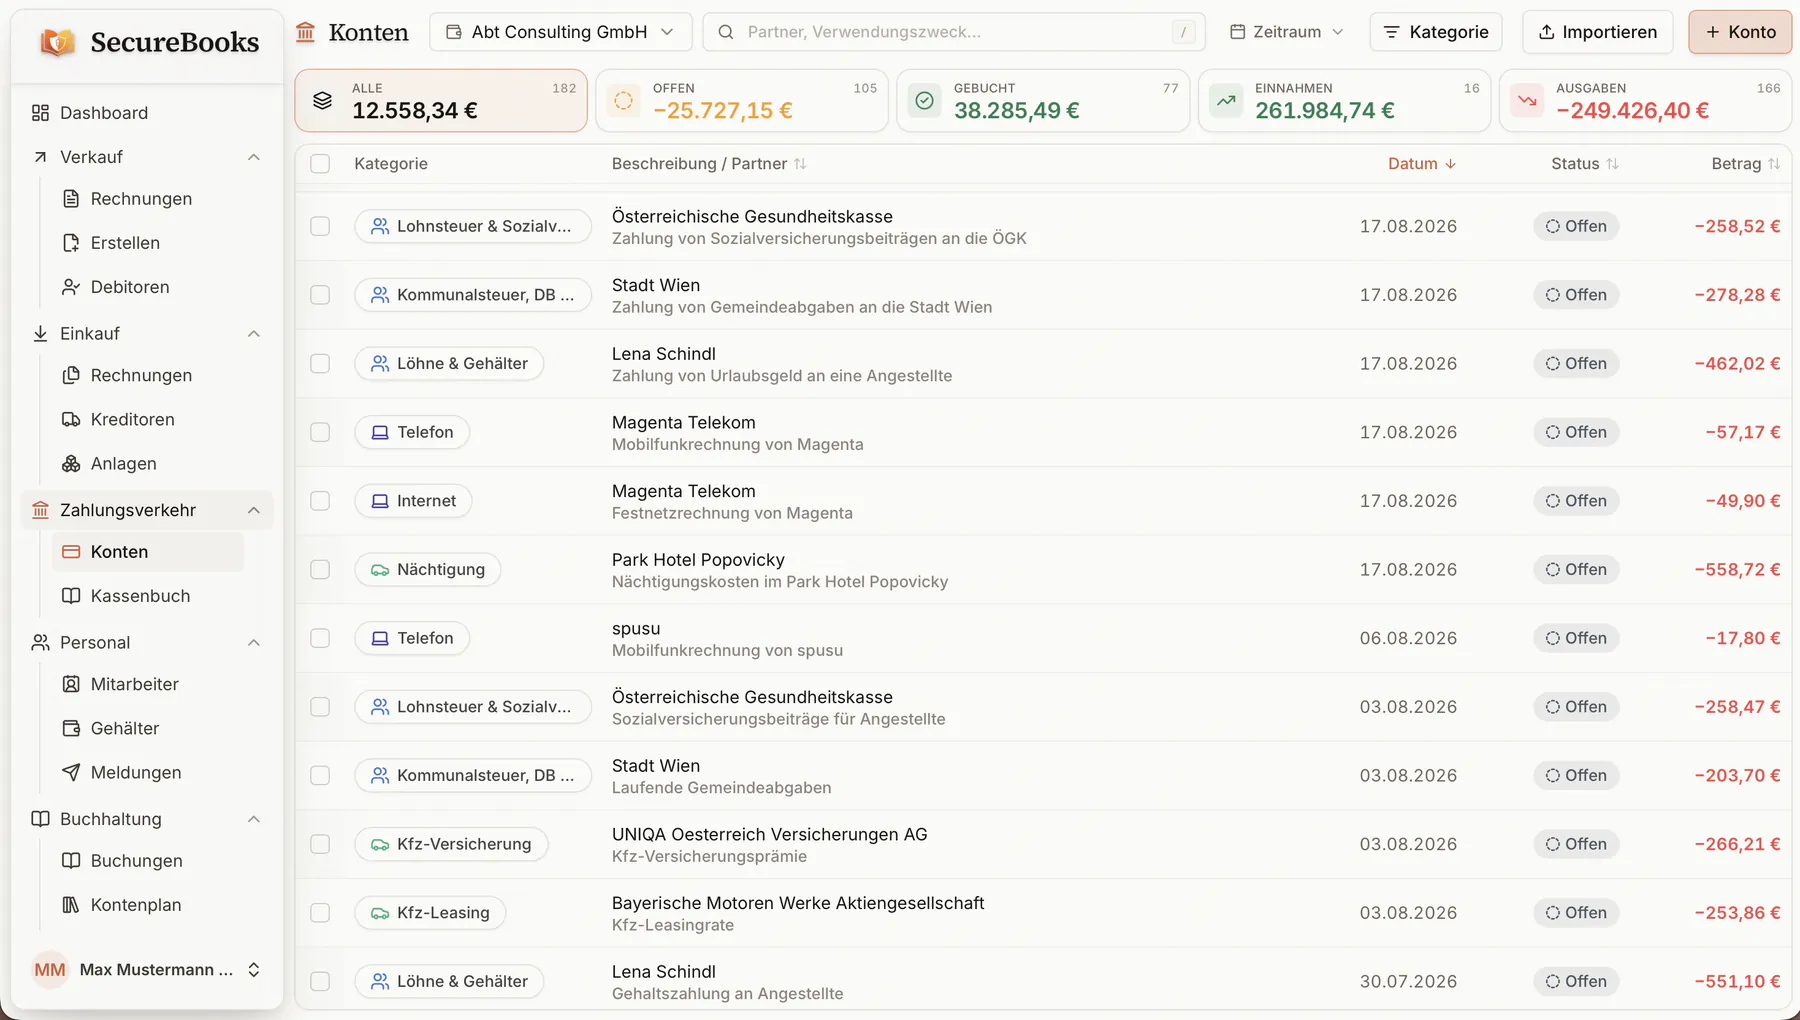Click the Konten bank icon in header
1800x1020 pixels.
(x=306, y=32)
